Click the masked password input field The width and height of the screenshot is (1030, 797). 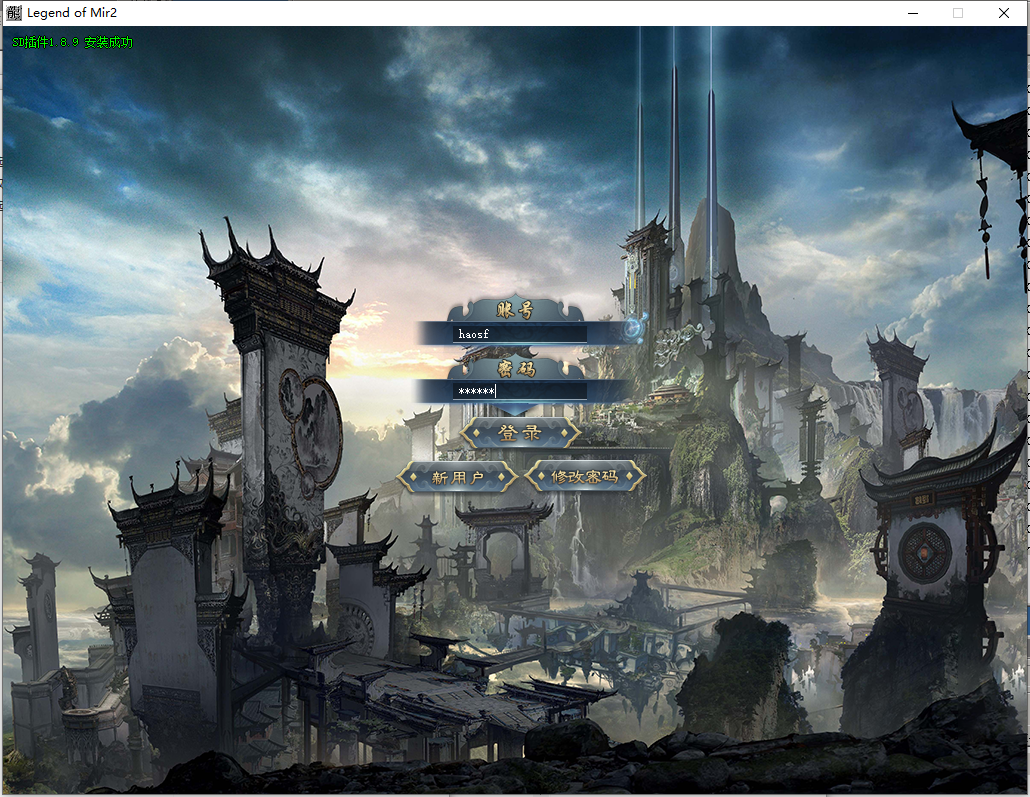click(520, 391)
